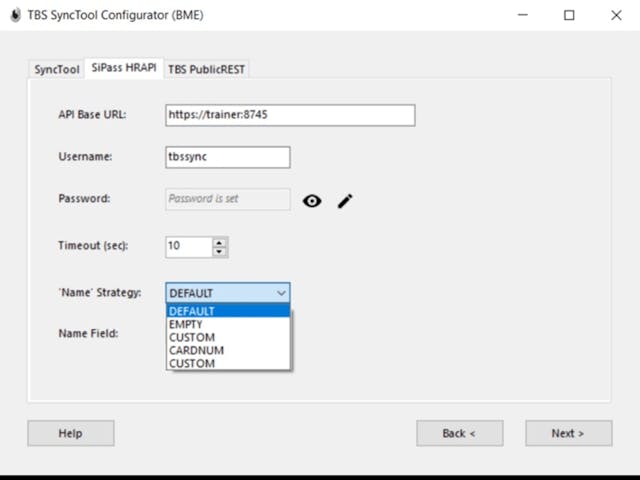Click the TBS SyncTool app icon in the title bar

(x=16, y=15)
